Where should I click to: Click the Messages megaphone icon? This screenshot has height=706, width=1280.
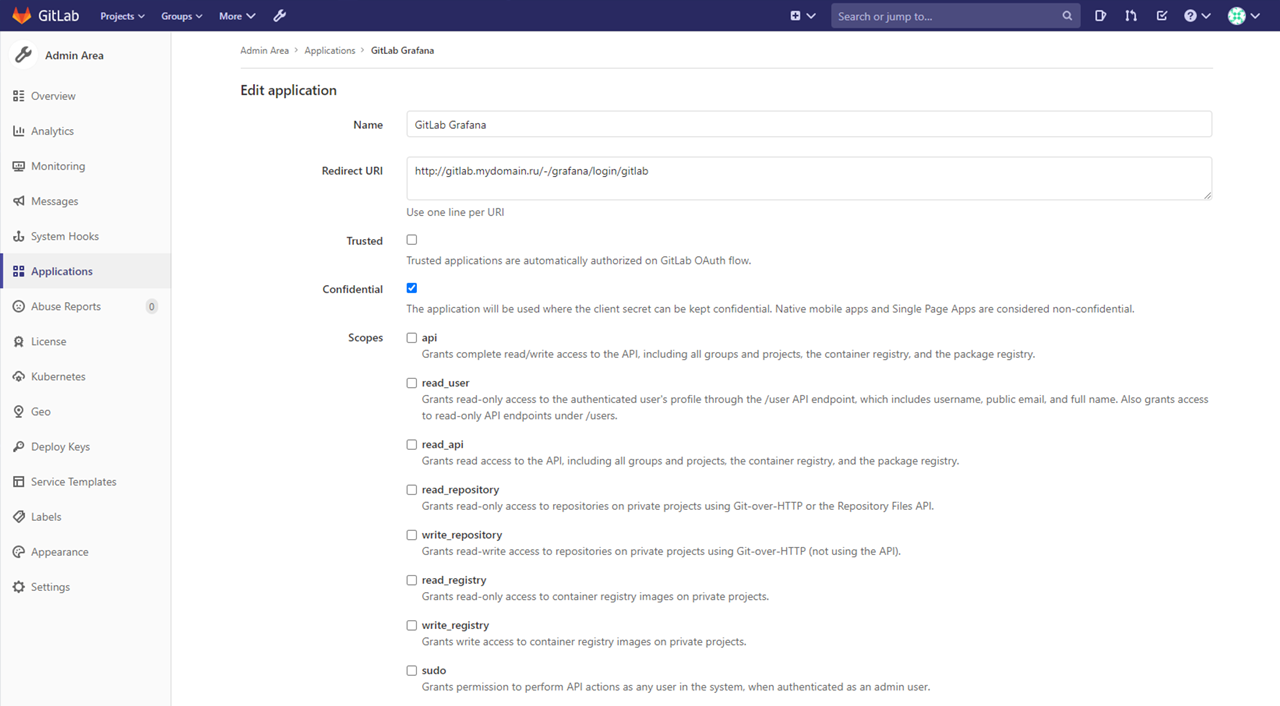19,201
